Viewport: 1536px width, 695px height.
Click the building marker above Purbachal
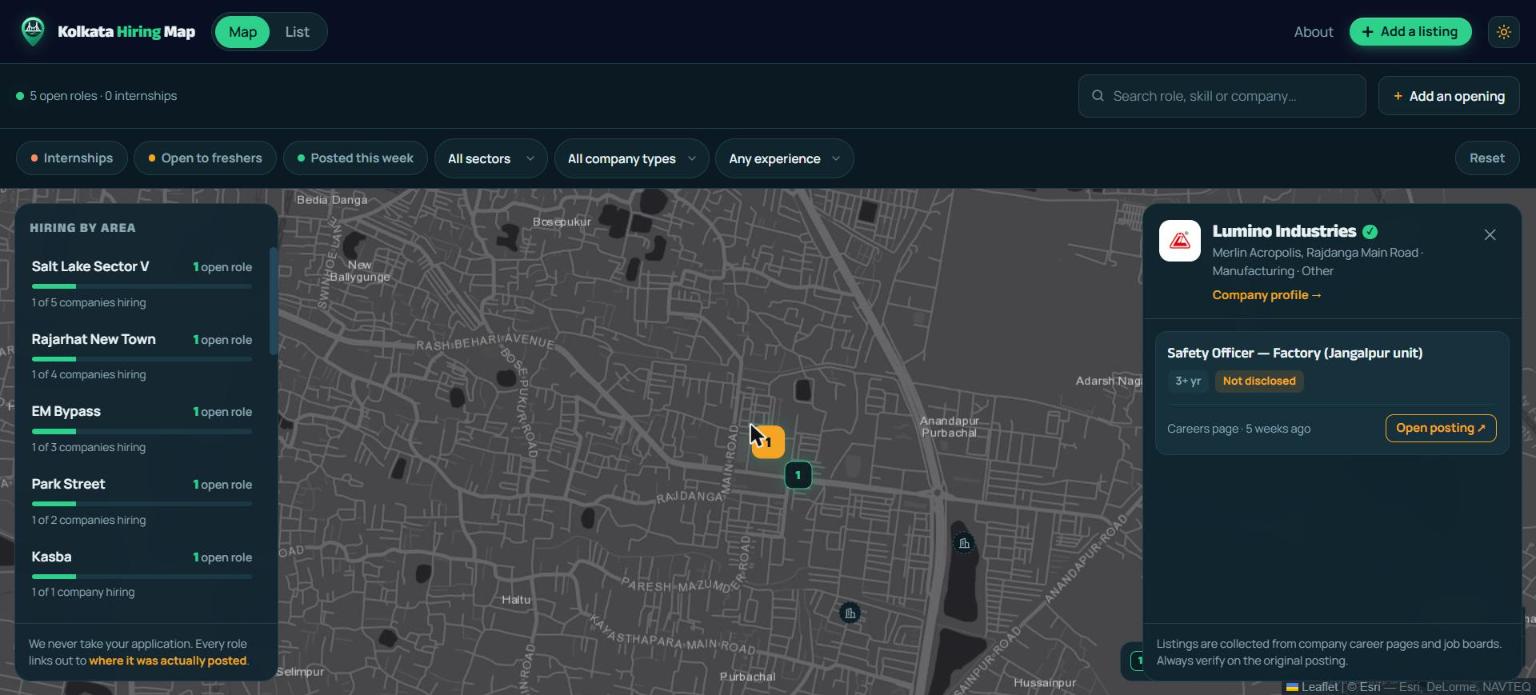849,613
